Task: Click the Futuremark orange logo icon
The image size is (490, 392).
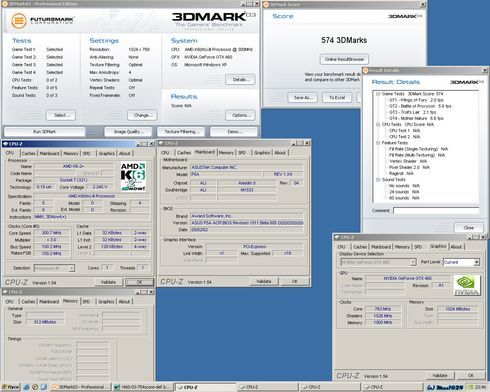Action: (x=19, y=21)
